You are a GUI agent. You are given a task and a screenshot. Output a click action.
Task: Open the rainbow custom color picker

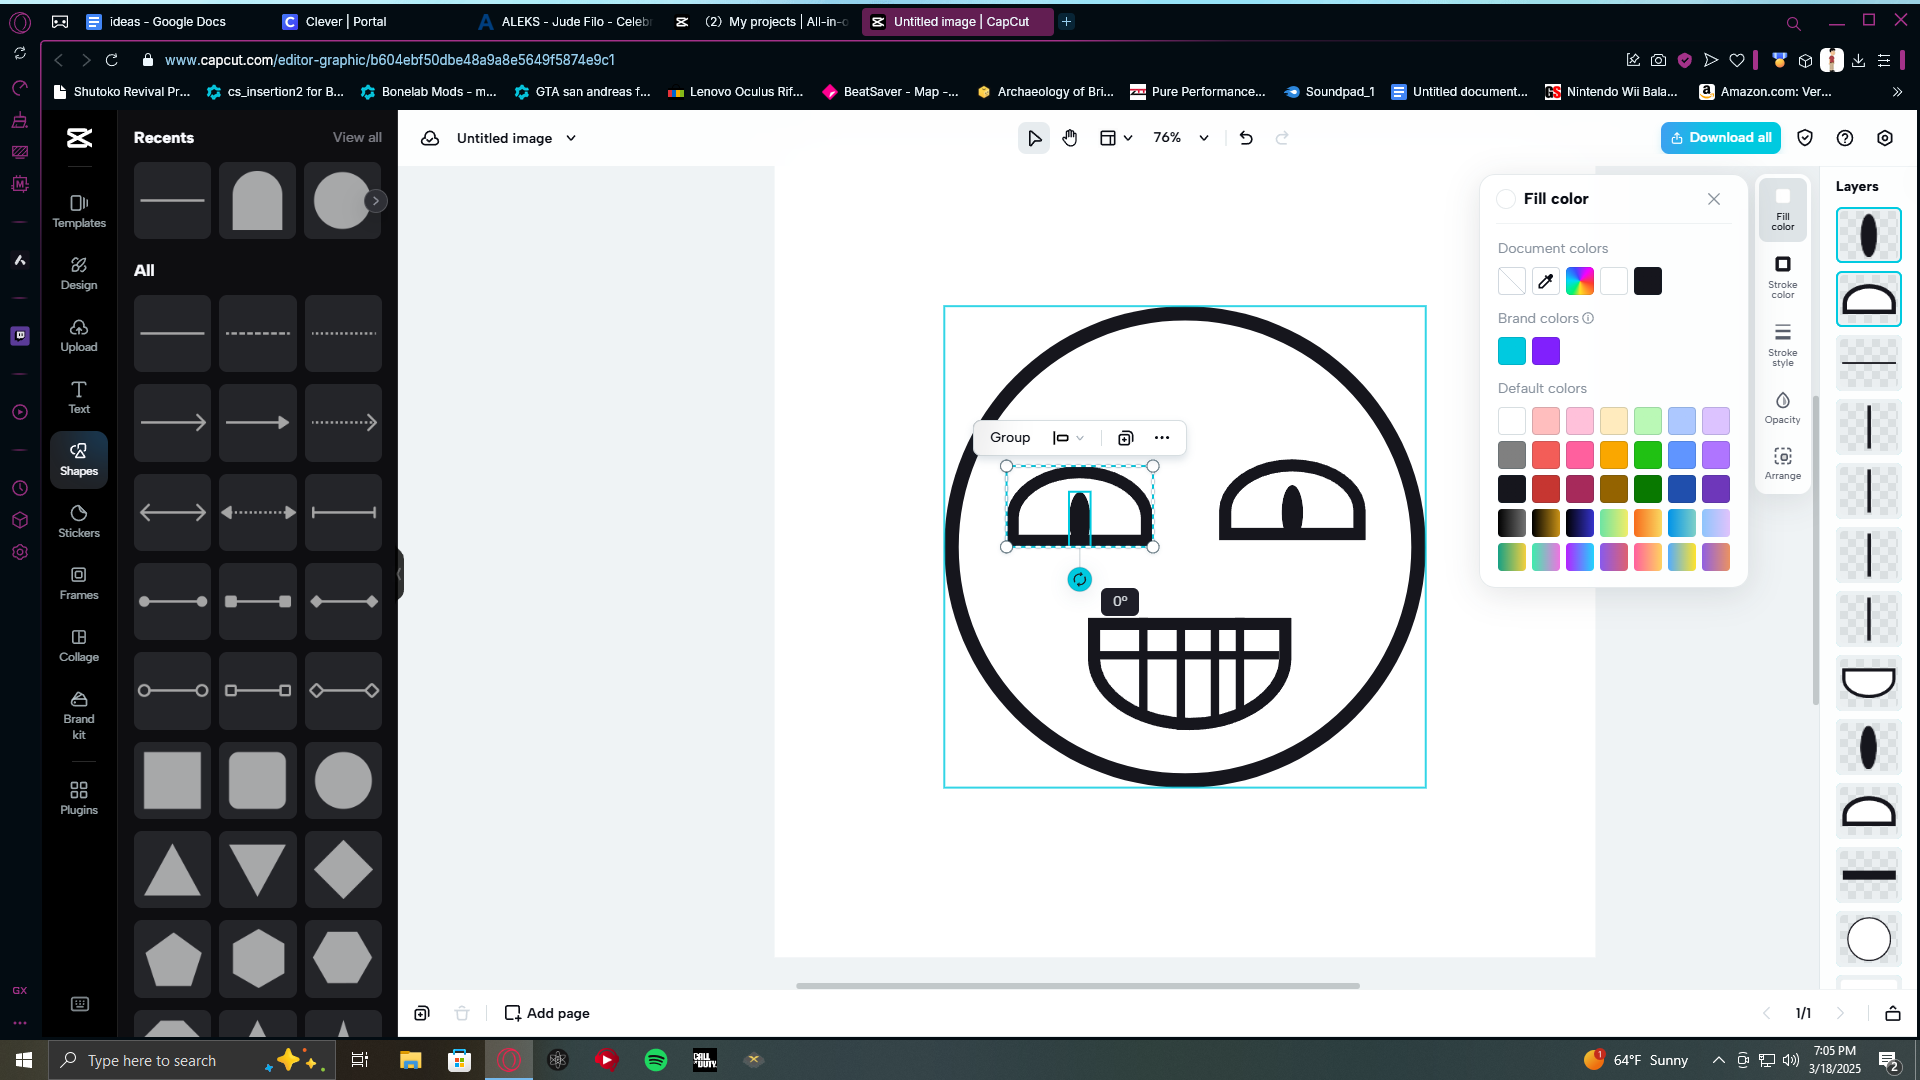(1580, 281)
